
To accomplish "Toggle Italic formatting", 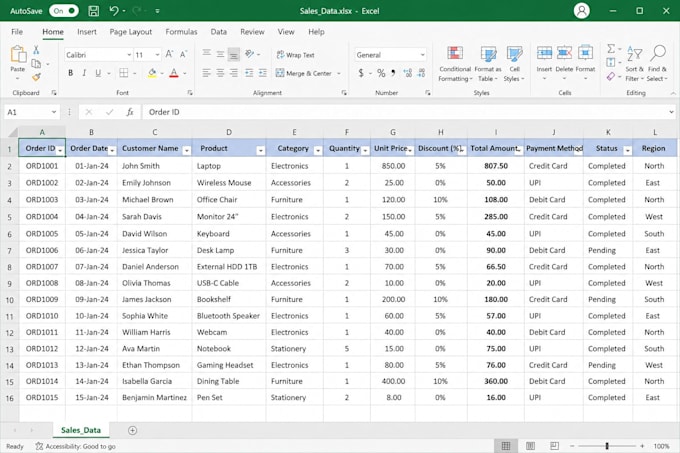I will tap(84, 73).
